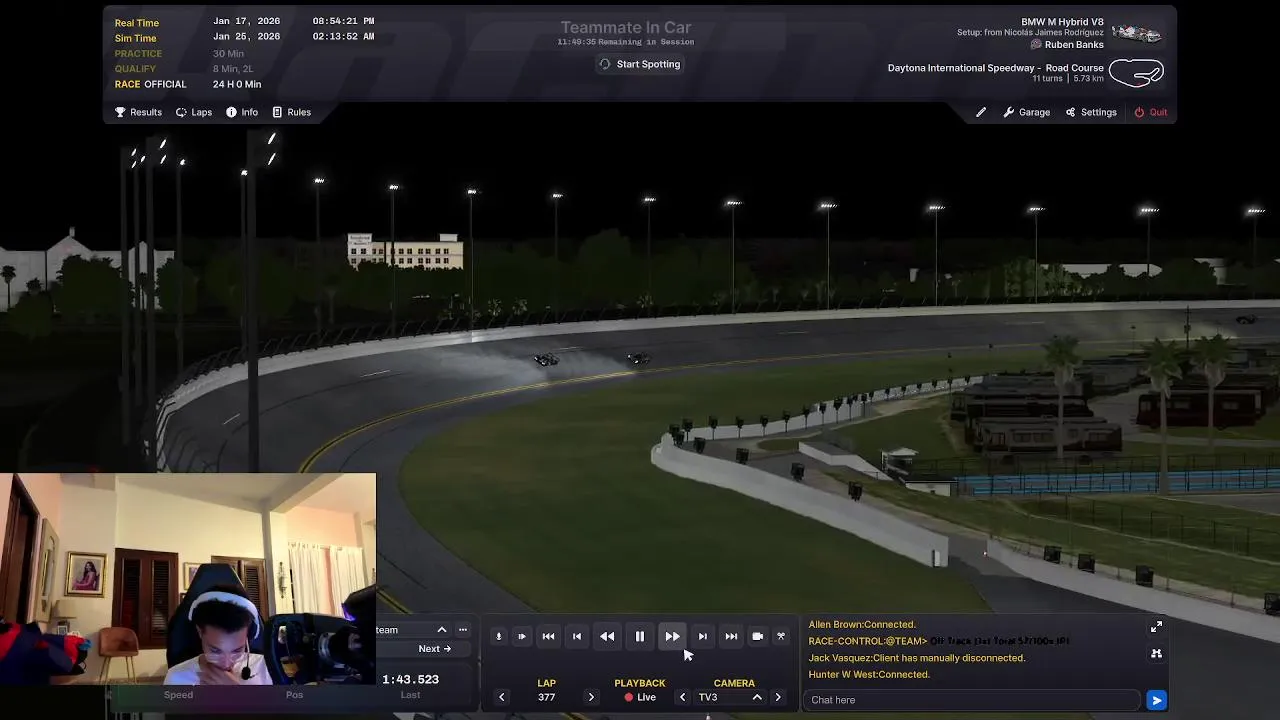This screenshot has width=1280, height=720.
Task: Click the microphone icon in replay bar
Action: (x=498, y=636)
